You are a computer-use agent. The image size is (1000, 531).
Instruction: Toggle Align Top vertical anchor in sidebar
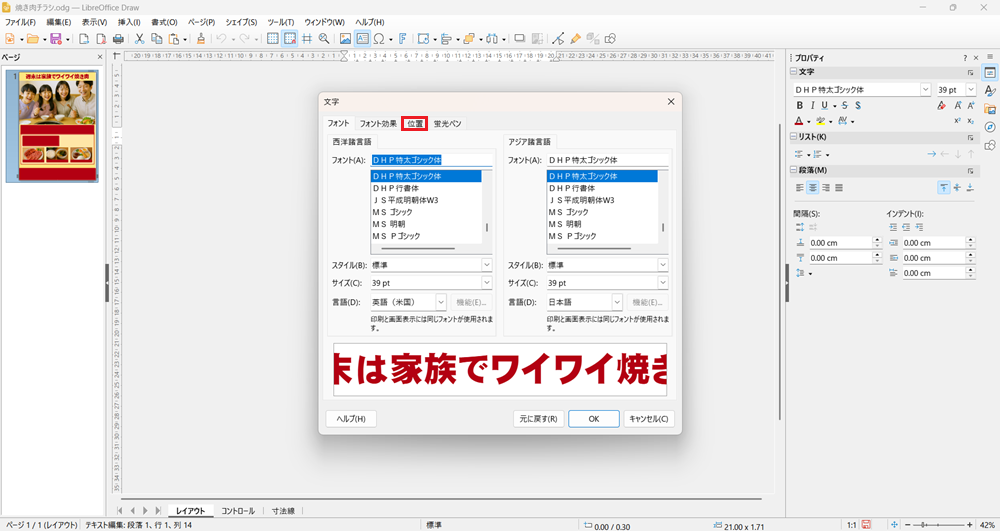(943, 187)
